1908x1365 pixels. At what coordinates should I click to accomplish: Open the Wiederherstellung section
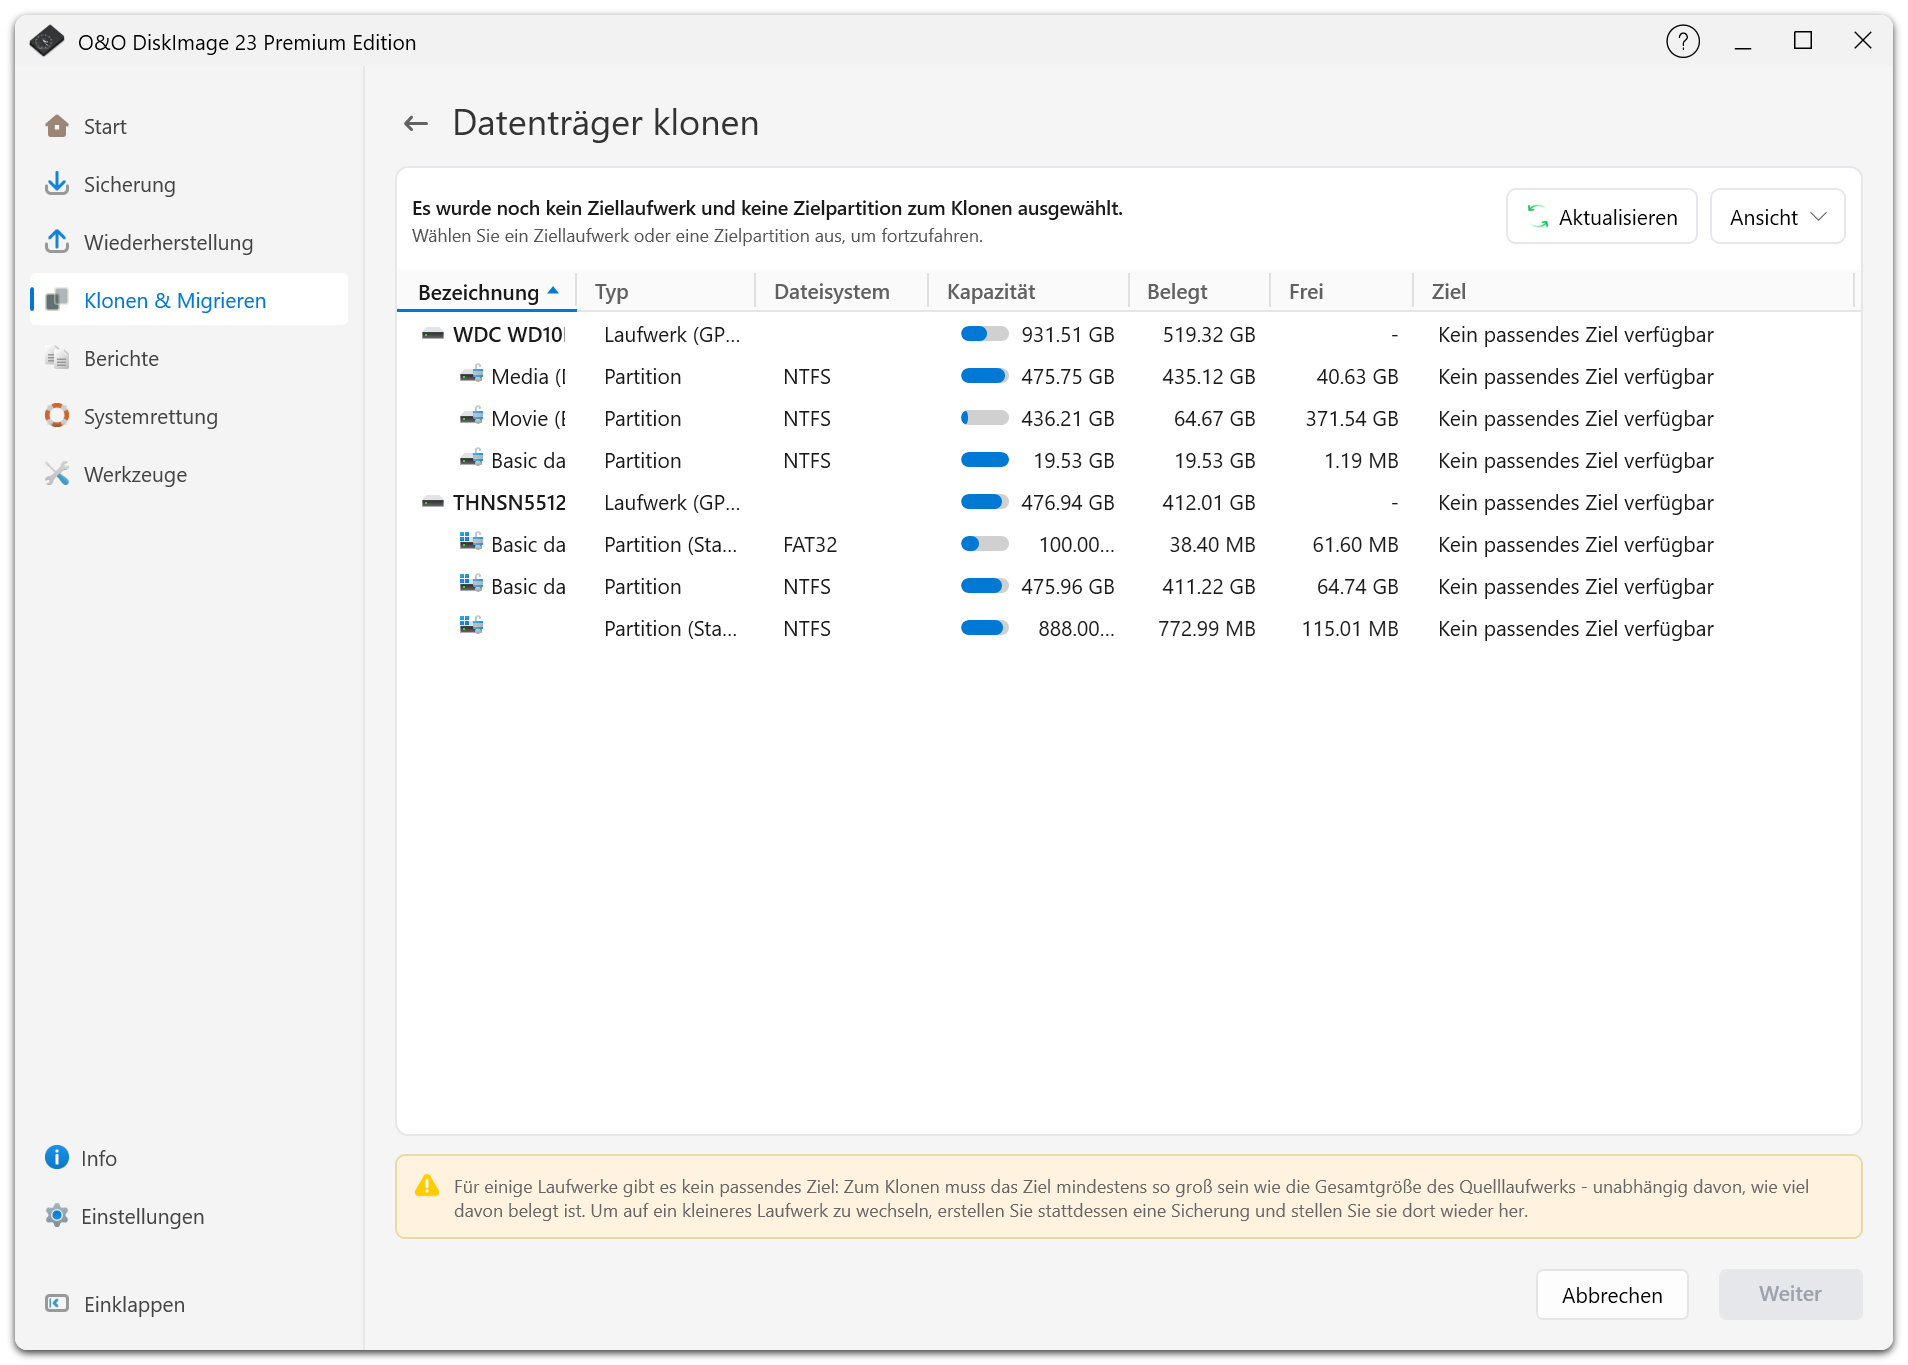tap(189, 242)
